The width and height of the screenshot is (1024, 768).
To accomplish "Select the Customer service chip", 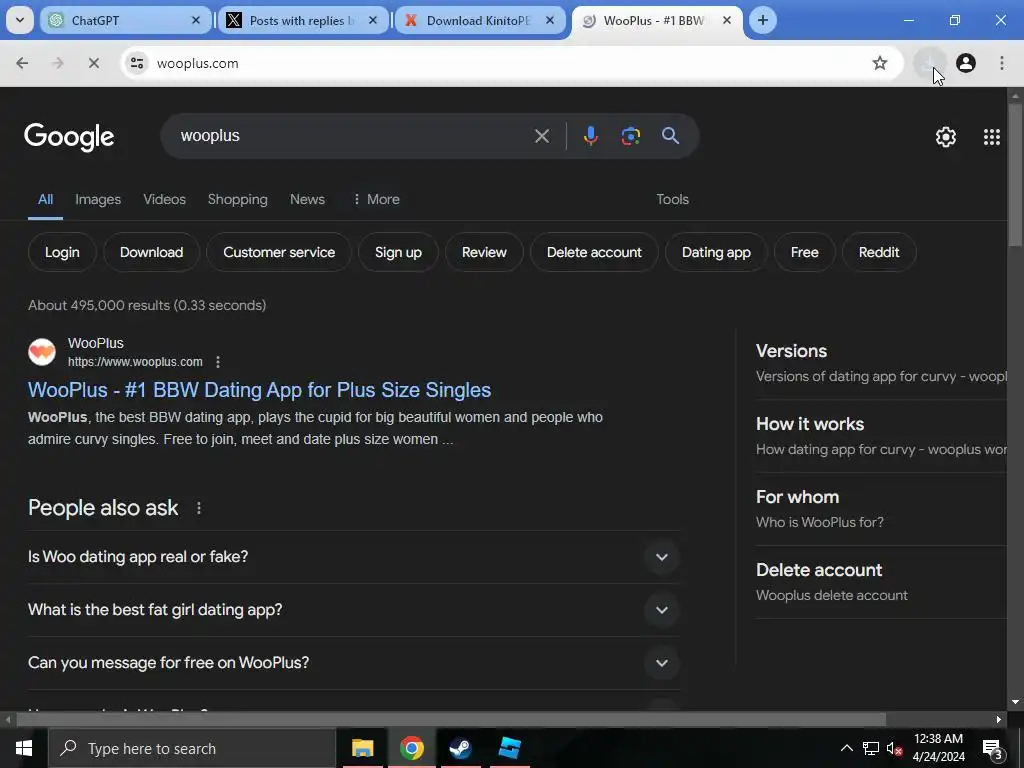I will coord(279,253).
